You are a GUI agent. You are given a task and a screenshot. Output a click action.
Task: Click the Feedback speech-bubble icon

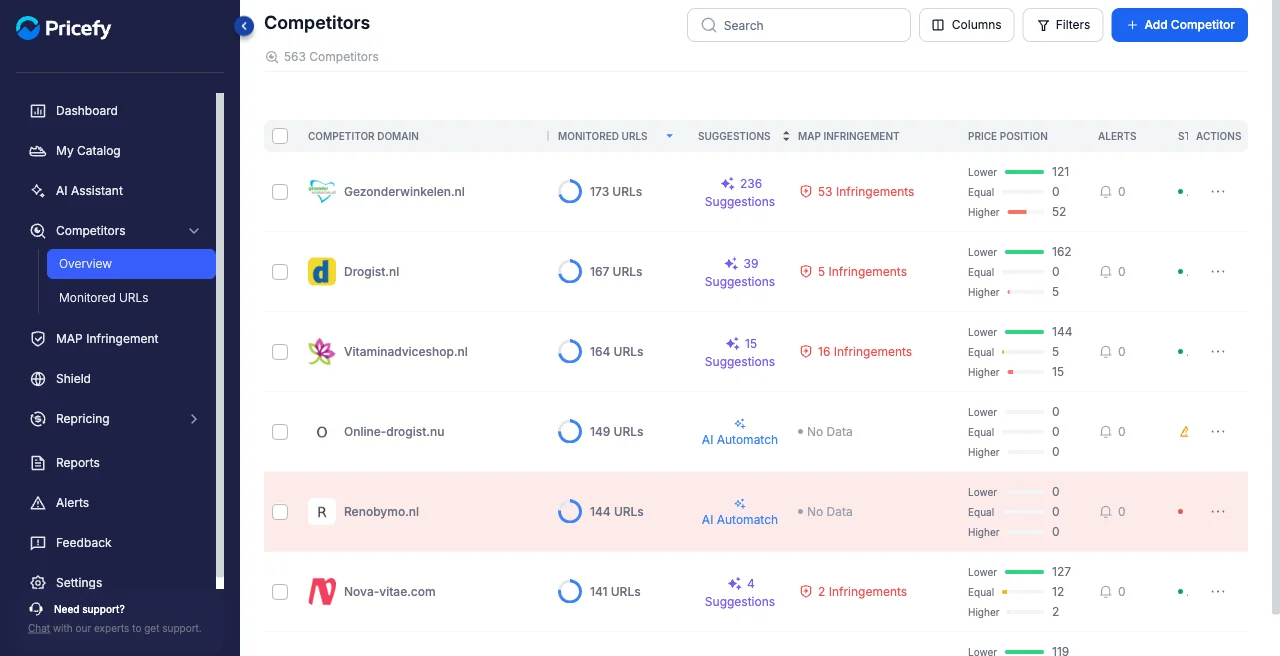pos(38,543)
